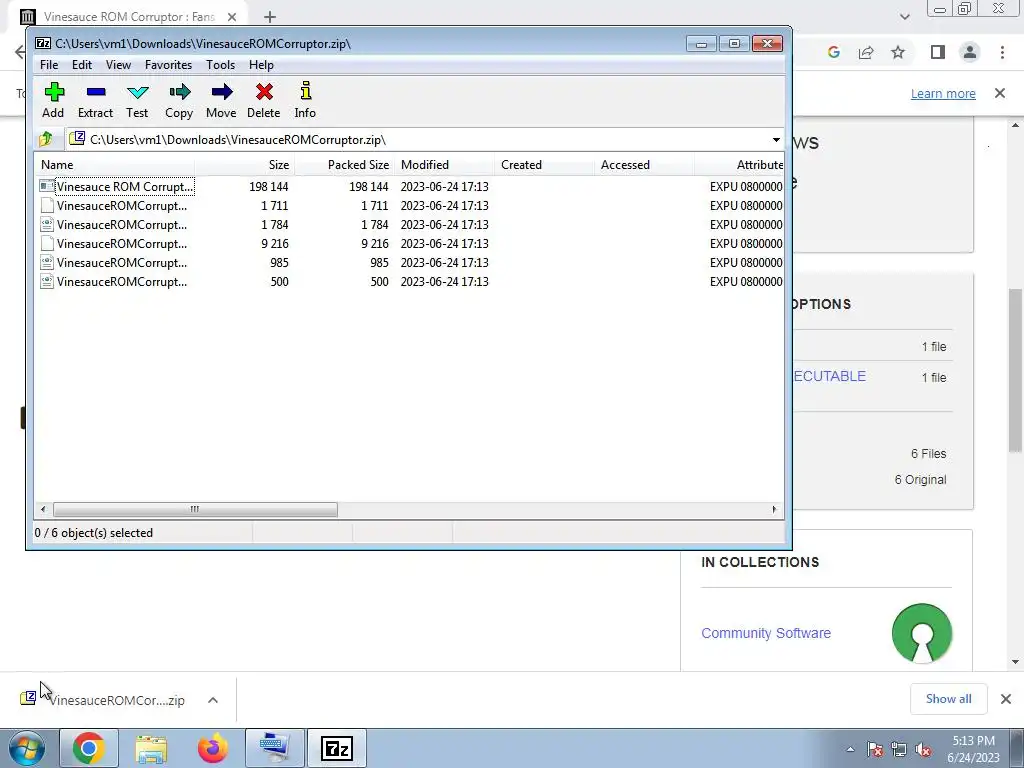Image resolution: width=1024 pixels, height=768 pixels.
Task: Click the Action Center flag tray icon
Action: [x=875, y=750]
